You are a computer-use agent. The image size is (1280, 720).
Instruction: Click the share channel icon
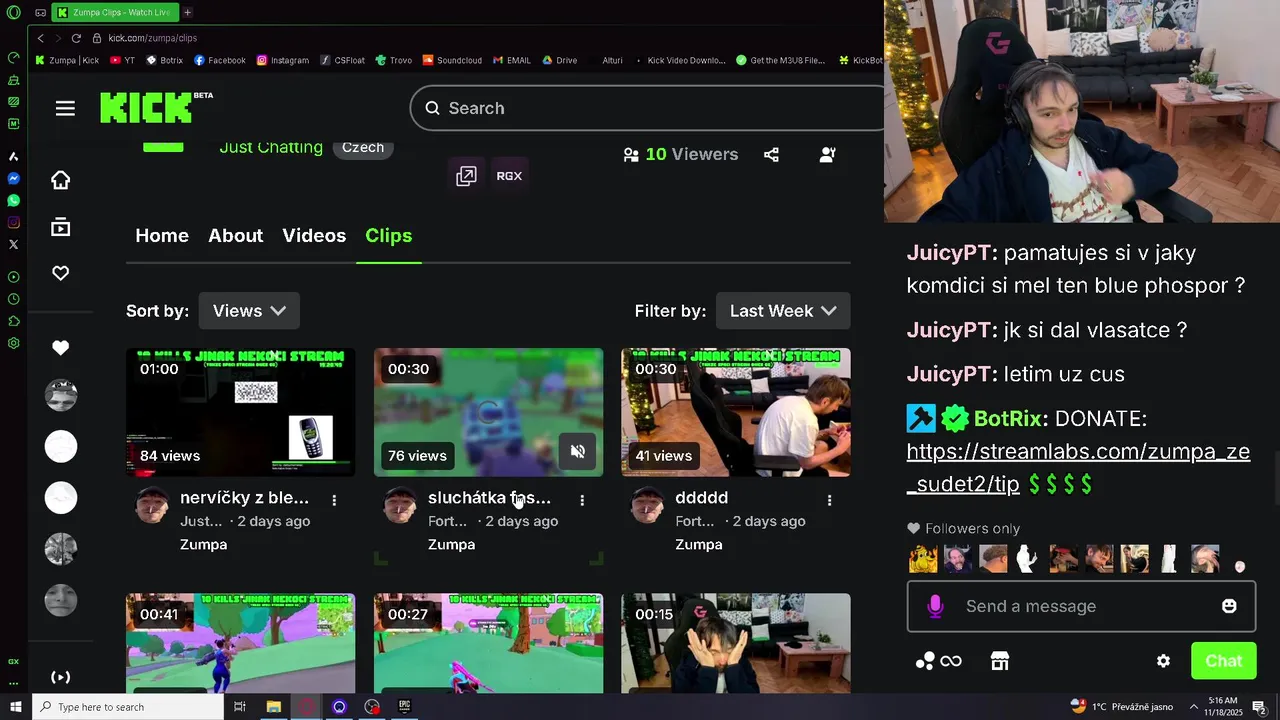click(x=771, y=155)
